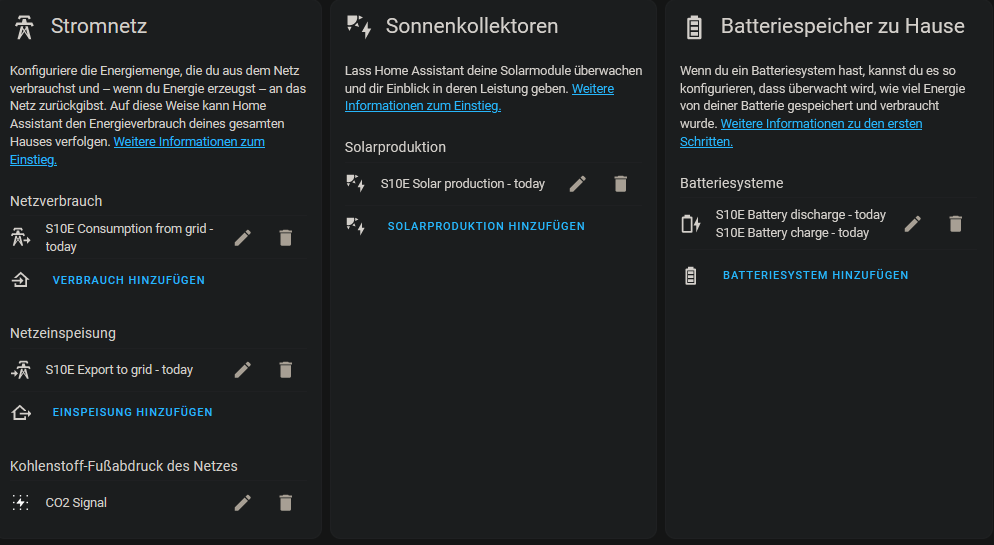Click the Stromnetz transmission tower header icon
This screenshot has width=994, height=545.
pos(25,27)
